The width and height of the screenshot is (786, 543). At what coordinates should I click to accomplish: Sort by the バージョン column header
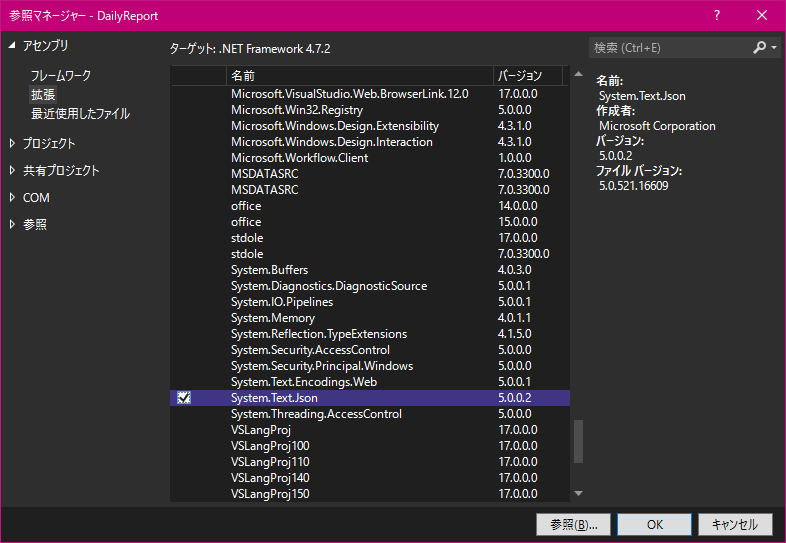(528, 76)
